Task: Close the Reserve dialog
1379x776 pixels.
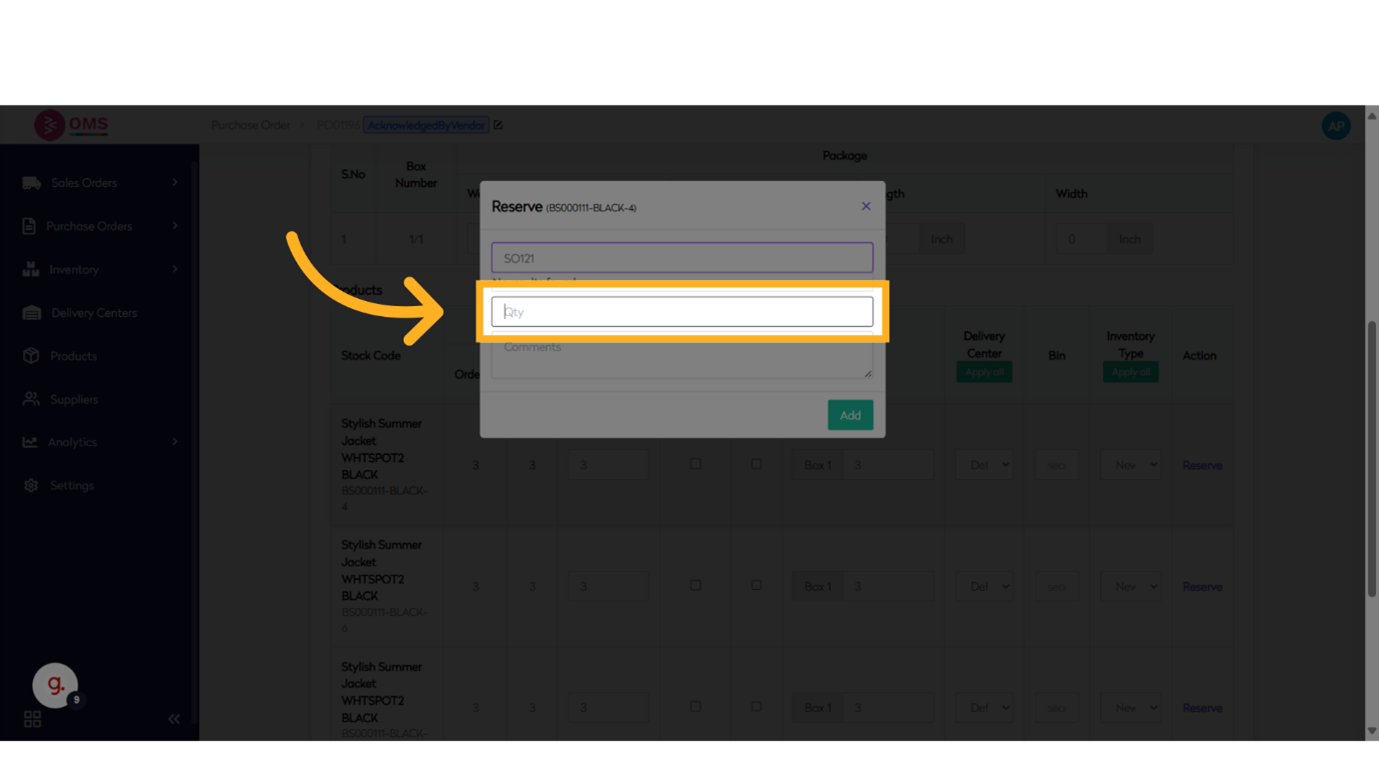Action: [x=866, y=206]
